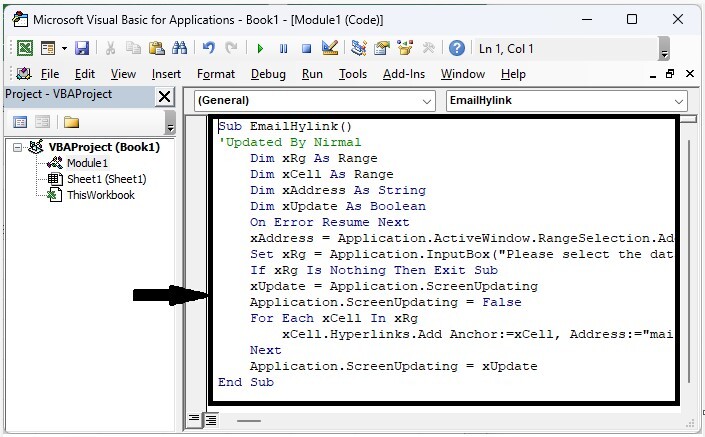Open the Tools menu

pyautogui.click(x=353, y=74)
